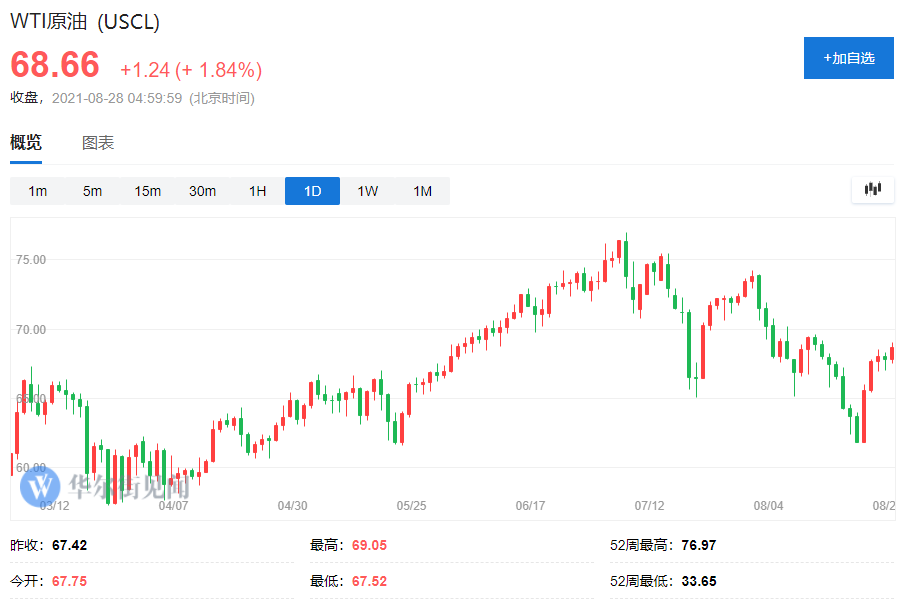Click the current price 68.66

[x=55, y=65]
